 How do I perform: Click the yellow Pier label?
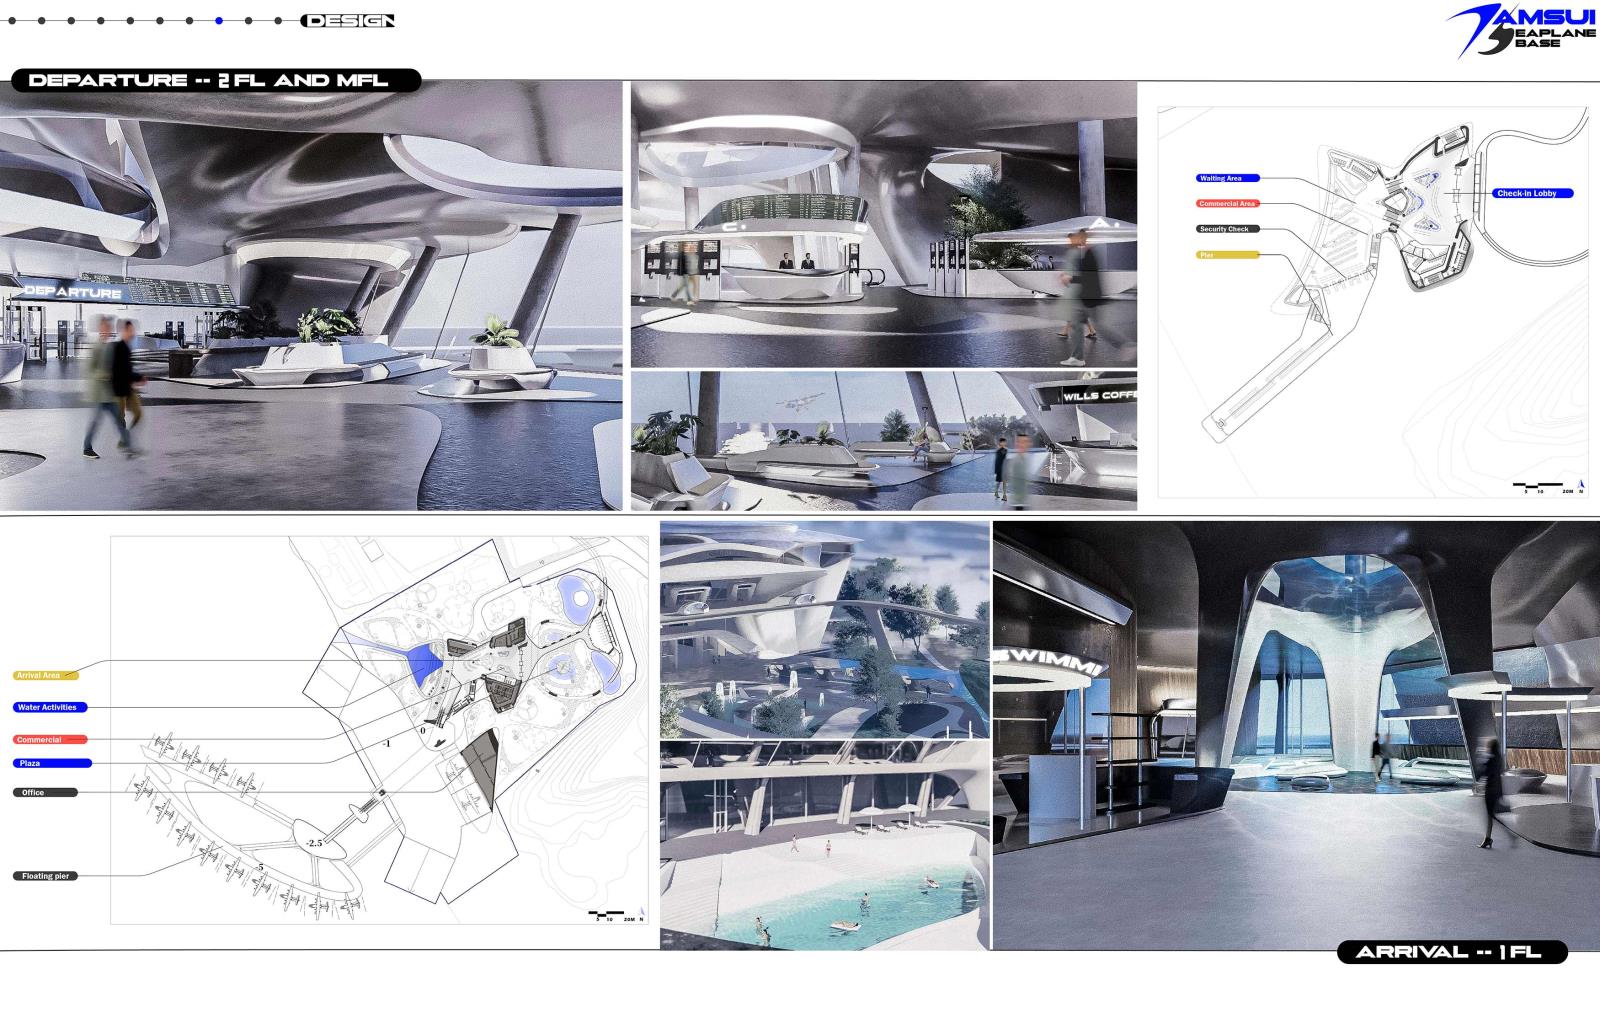click(1227, 255)
